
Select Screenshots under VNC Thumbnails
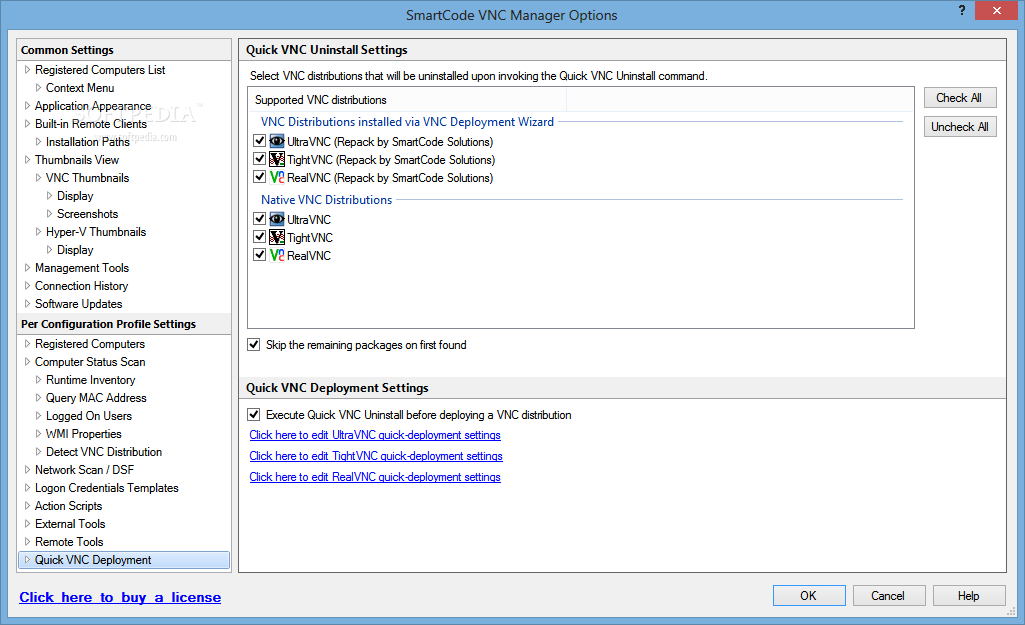tap(88, 214)
